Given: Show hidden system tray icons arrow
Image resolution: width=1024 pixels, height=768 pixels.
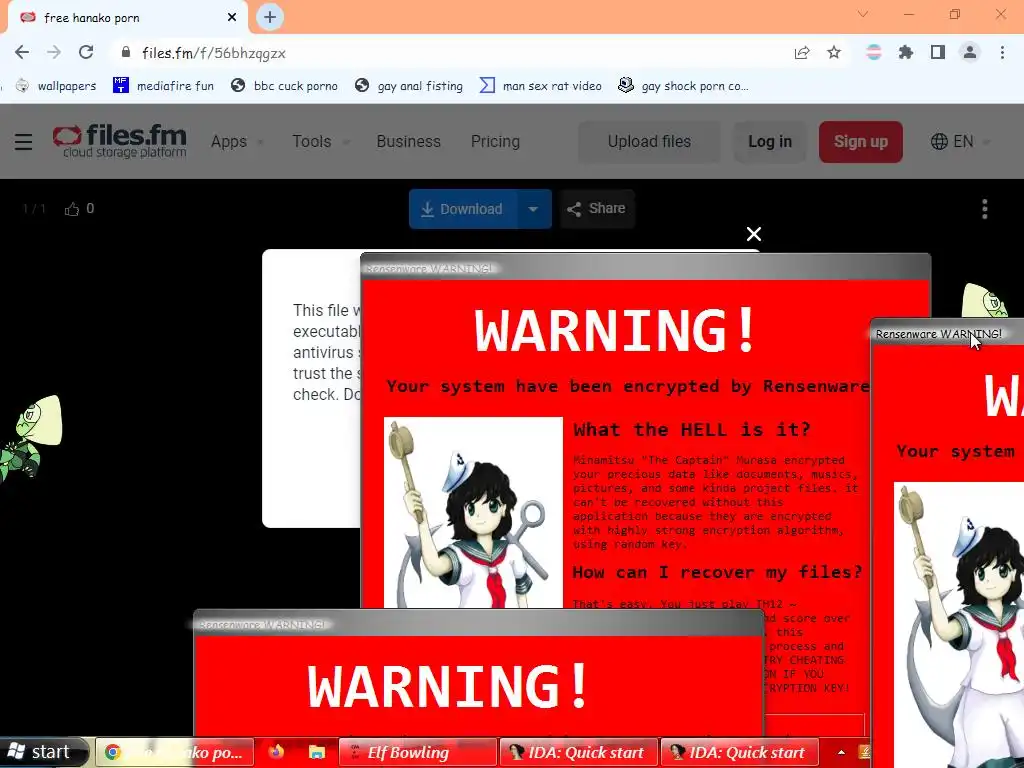Looking at the screenshot, I should point(841,752).
